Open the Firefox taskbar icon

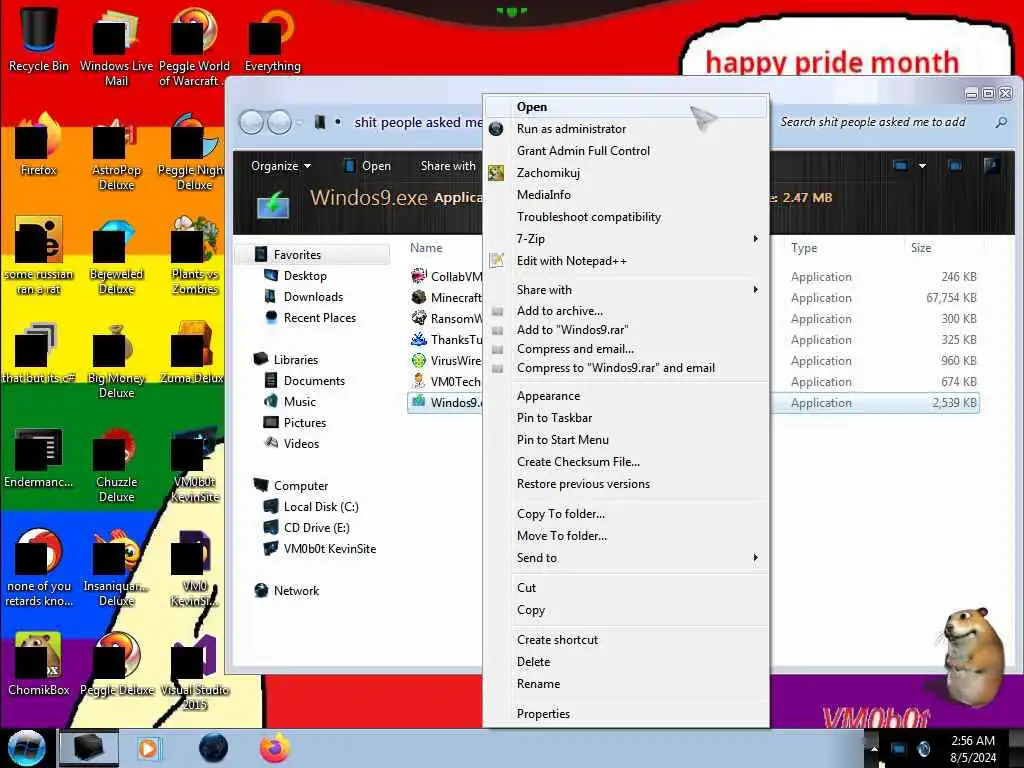point(275,748)
